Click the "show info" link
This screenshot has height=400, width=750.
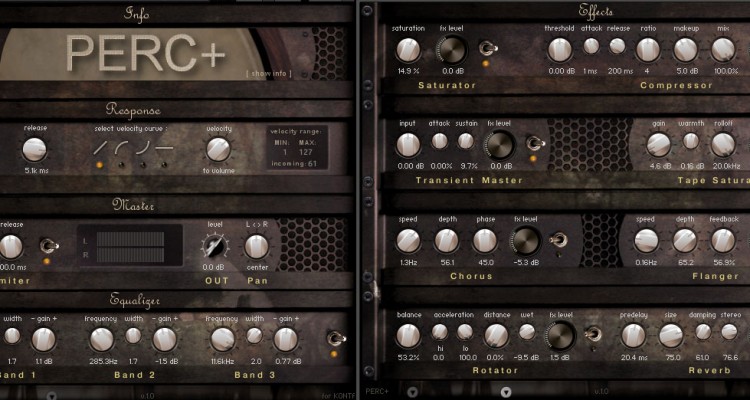(267, 73)
